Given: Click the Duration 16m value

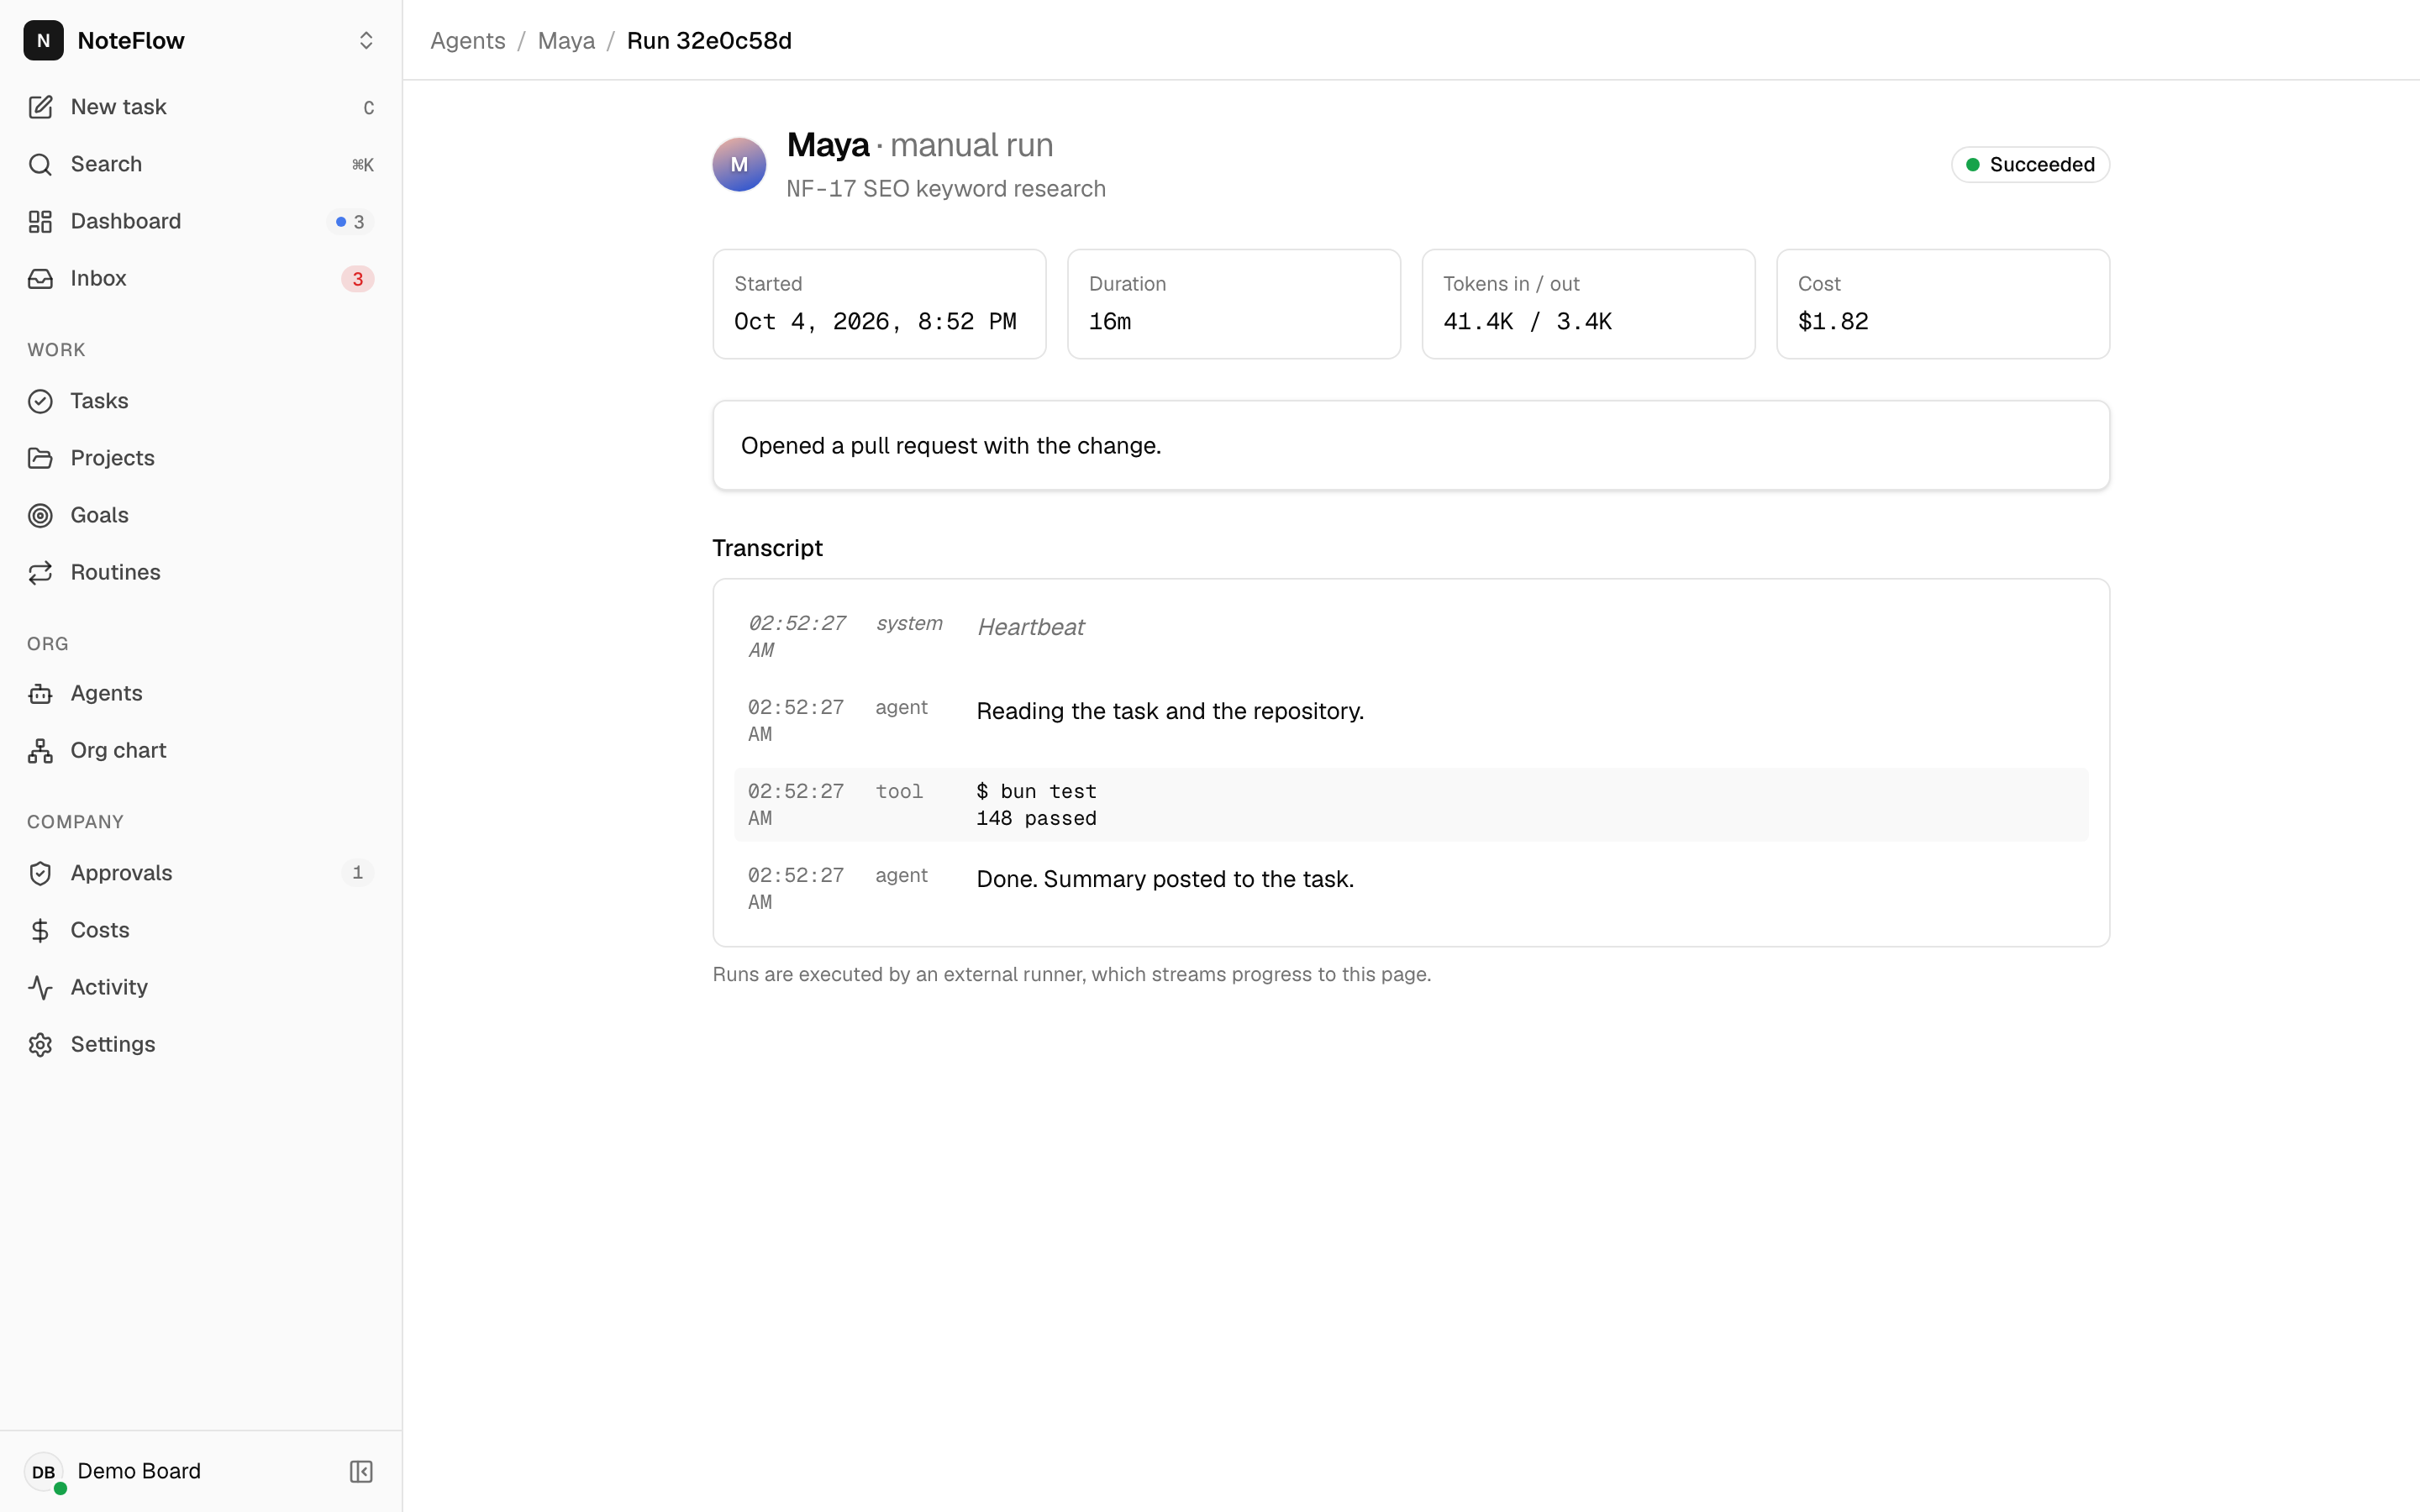Looking at the screenshot, I should (x=1110, y=321).
